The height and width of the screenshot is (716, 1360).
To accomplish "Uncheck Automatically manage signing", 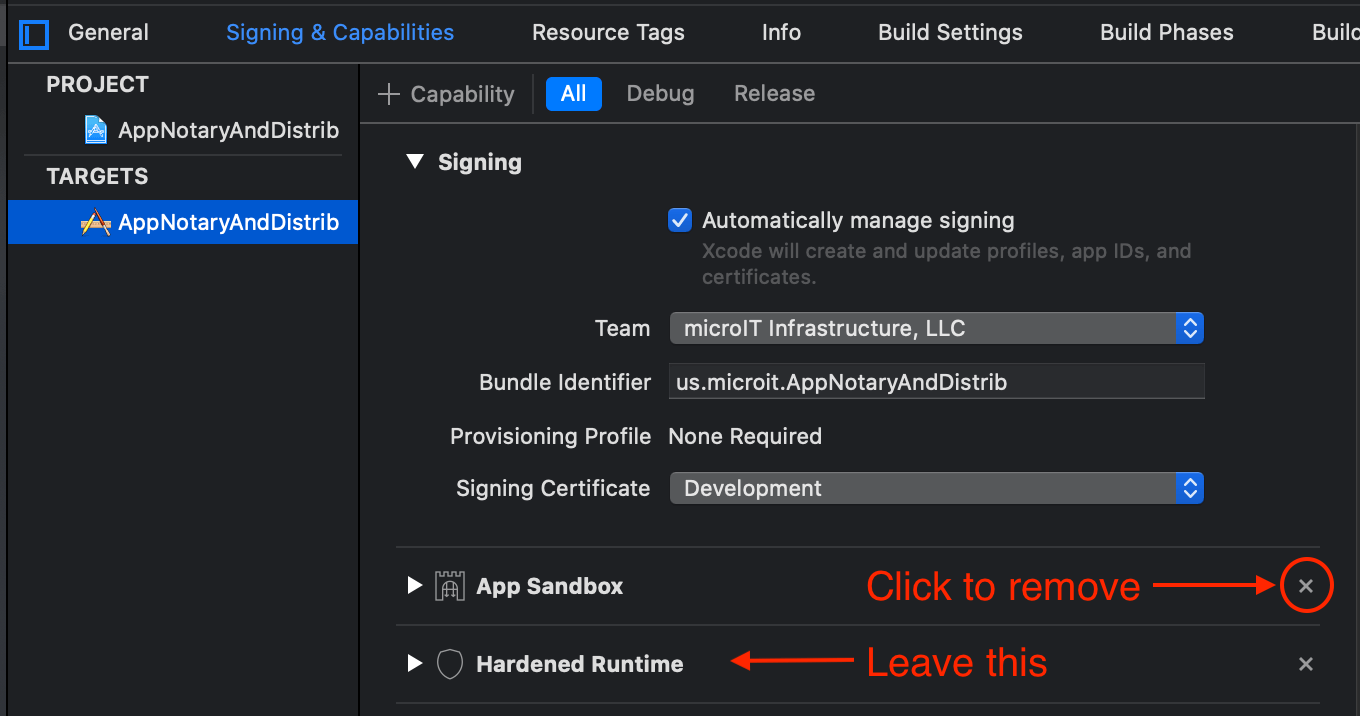I will (680, 220).
